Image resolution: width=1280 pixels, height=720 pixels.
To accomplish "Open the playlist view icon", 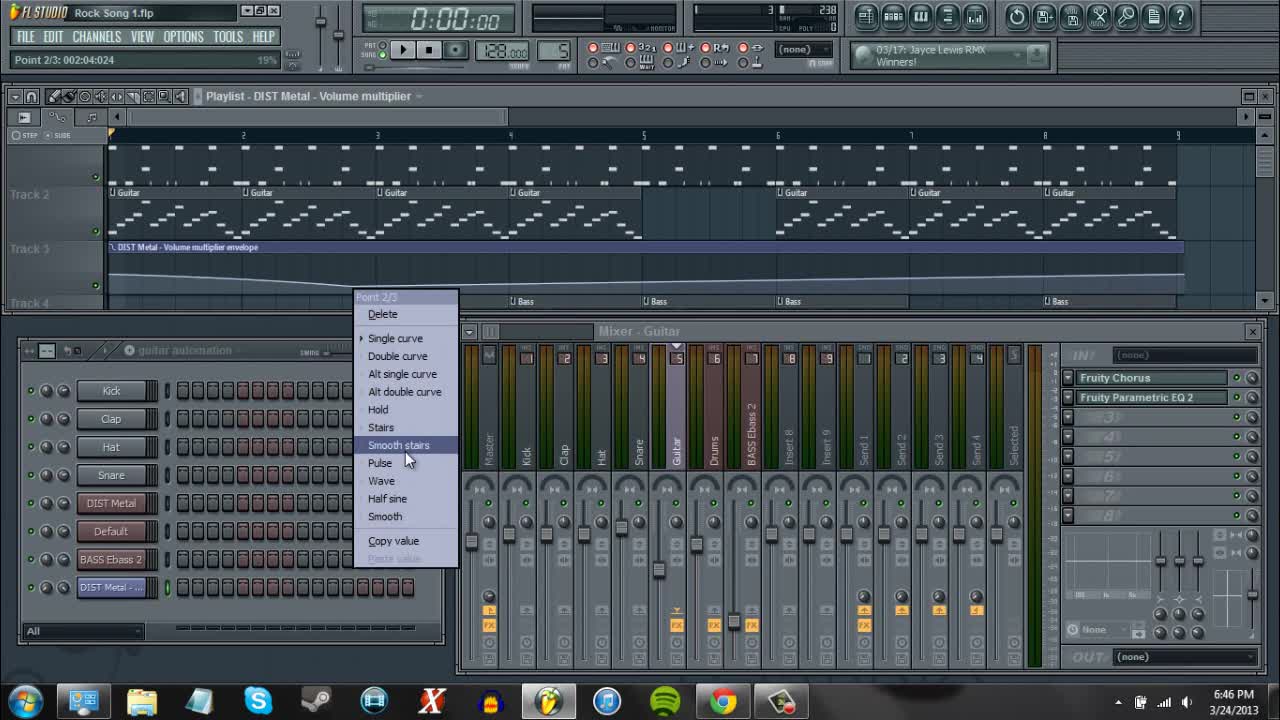I will [x=866, y=16].
